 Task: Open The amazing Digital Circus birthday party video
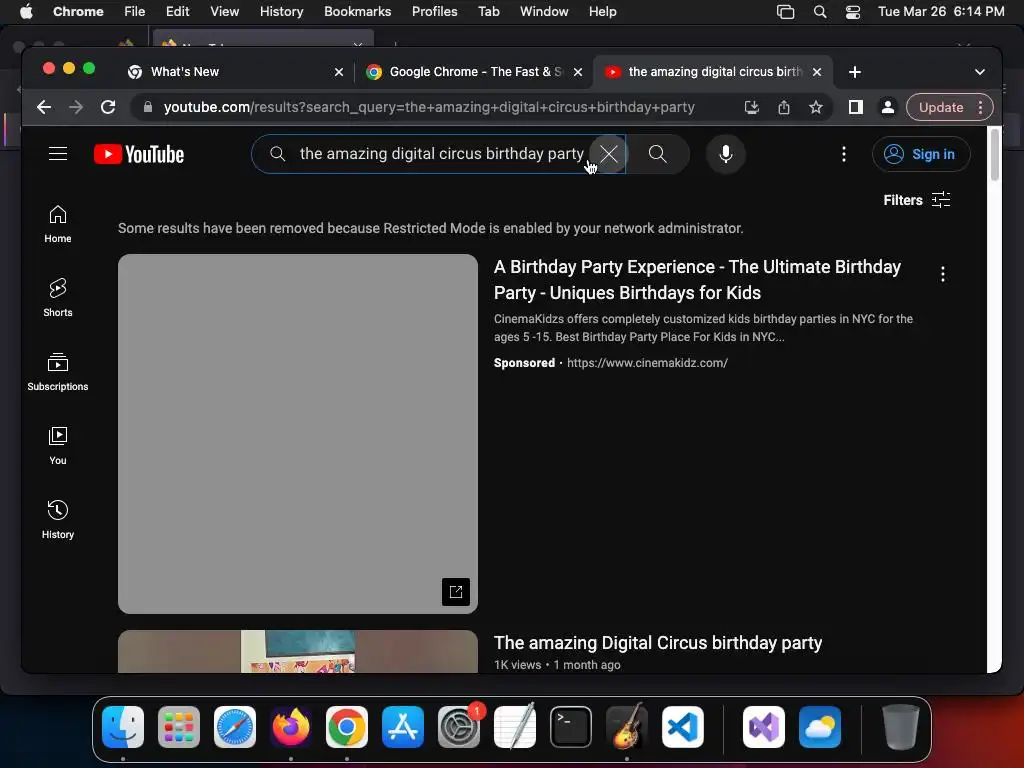(x=657, y=643)
